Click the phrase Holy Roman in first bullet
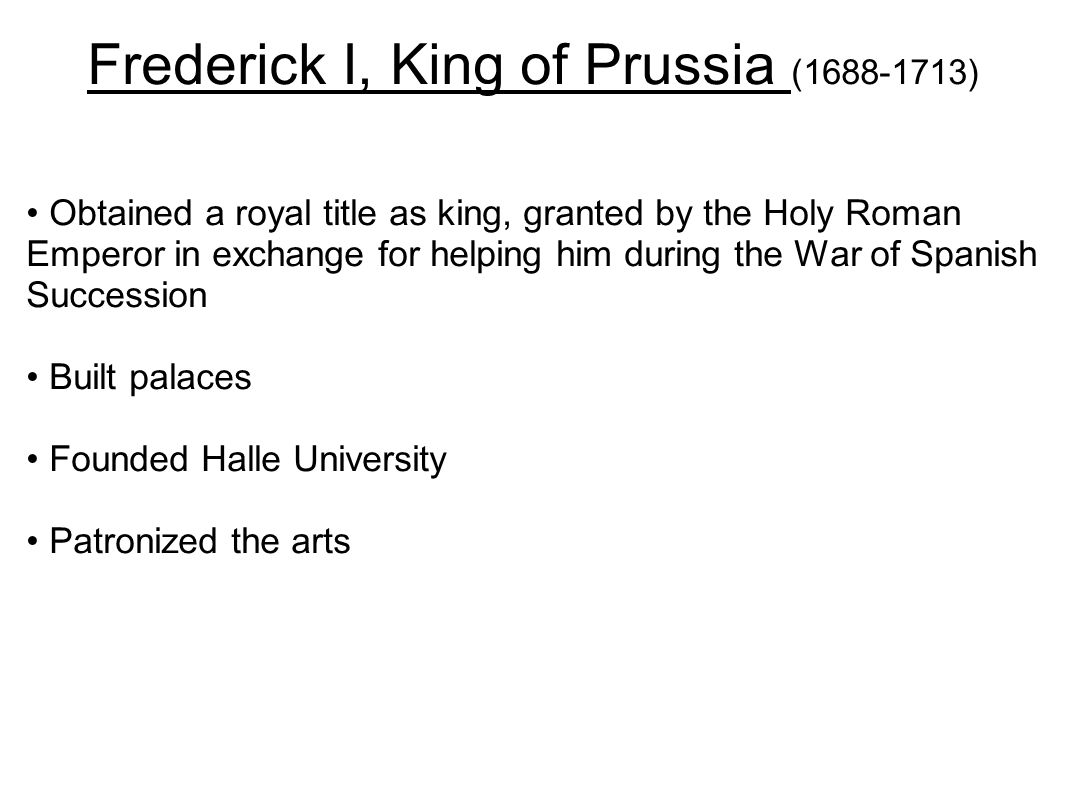Image resolution: width=1066 pixels, height=800 pixels. pyautogui.click(x=862, y=213)
